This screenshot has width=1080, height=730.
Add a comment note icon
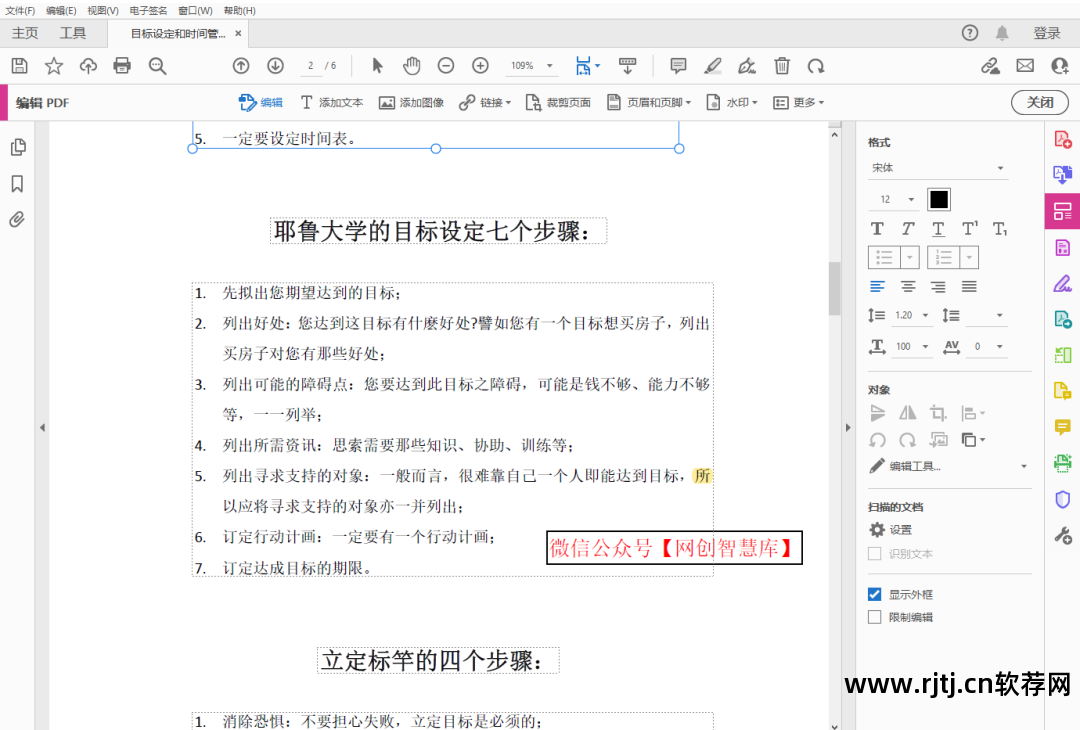678,66
